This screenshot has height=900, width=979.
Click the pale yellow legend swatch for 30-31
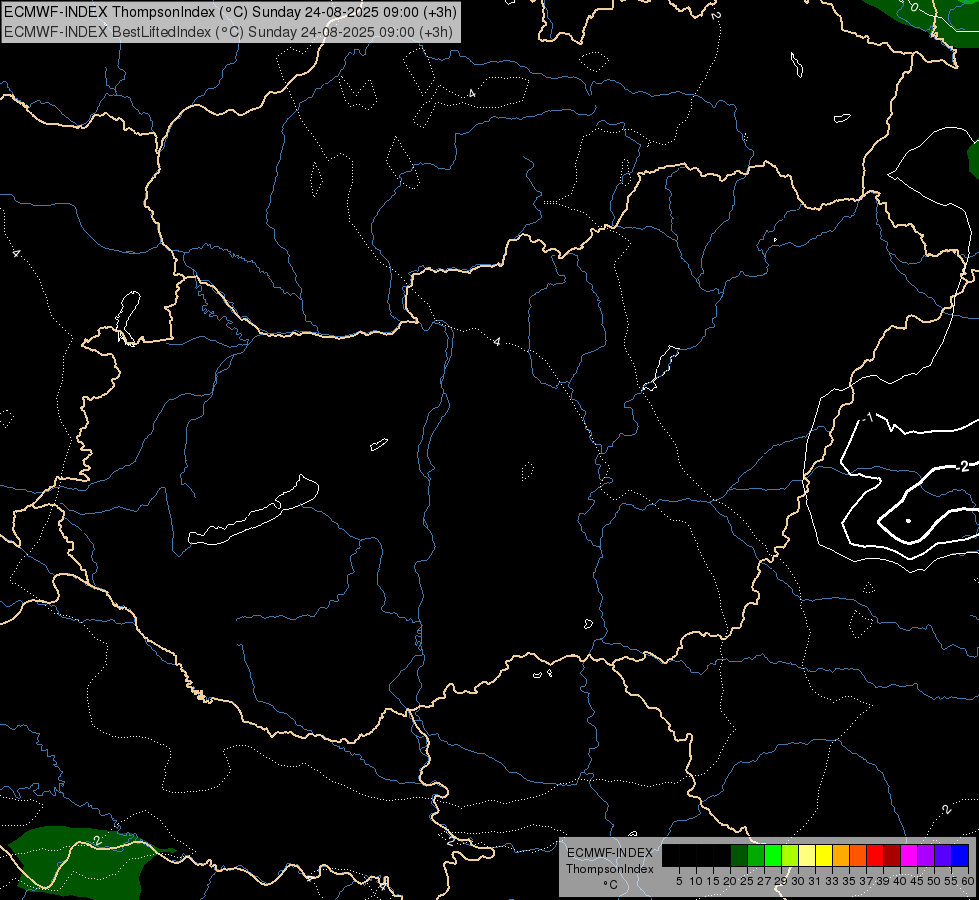(x=807, y=855)
